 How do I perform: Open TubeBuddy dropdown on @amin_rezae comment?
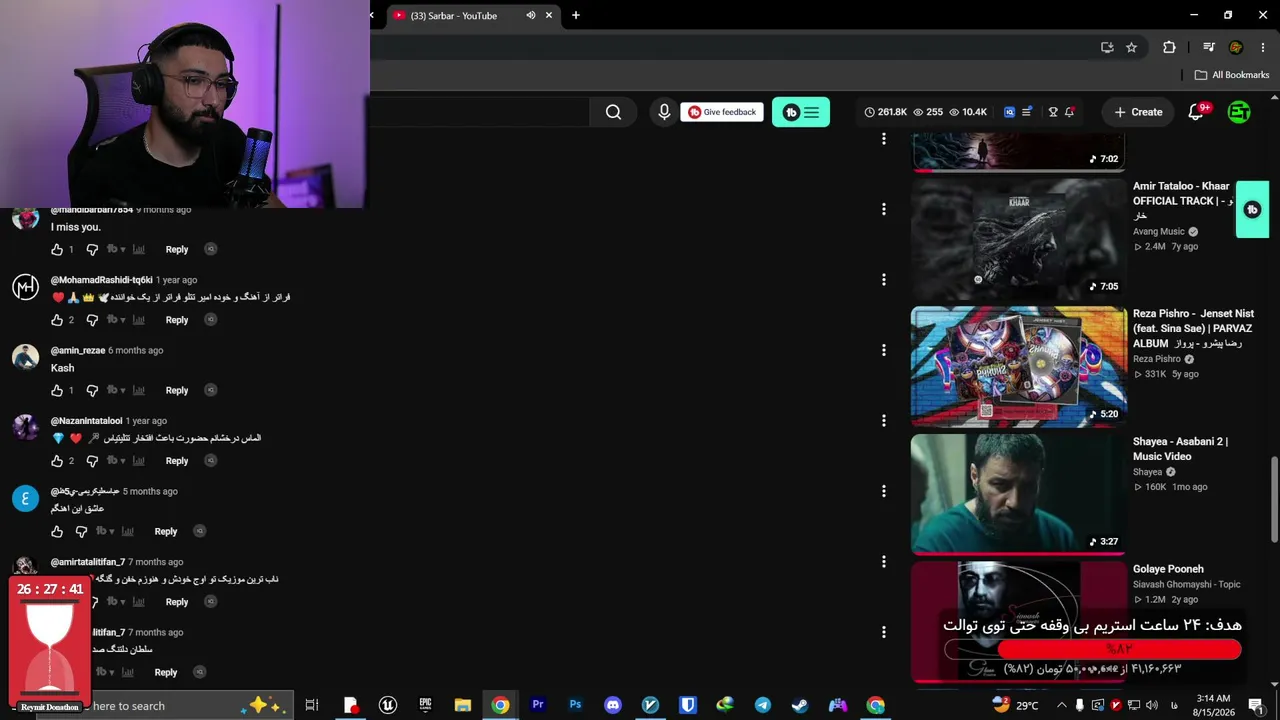click(x=115, y=390)
